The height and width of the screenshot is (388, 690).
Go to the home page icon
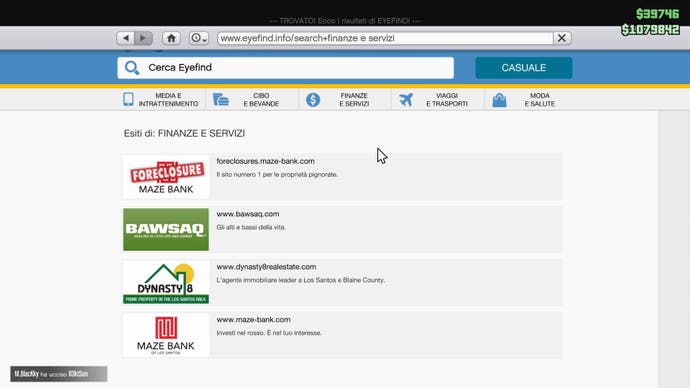coord(171,38)
